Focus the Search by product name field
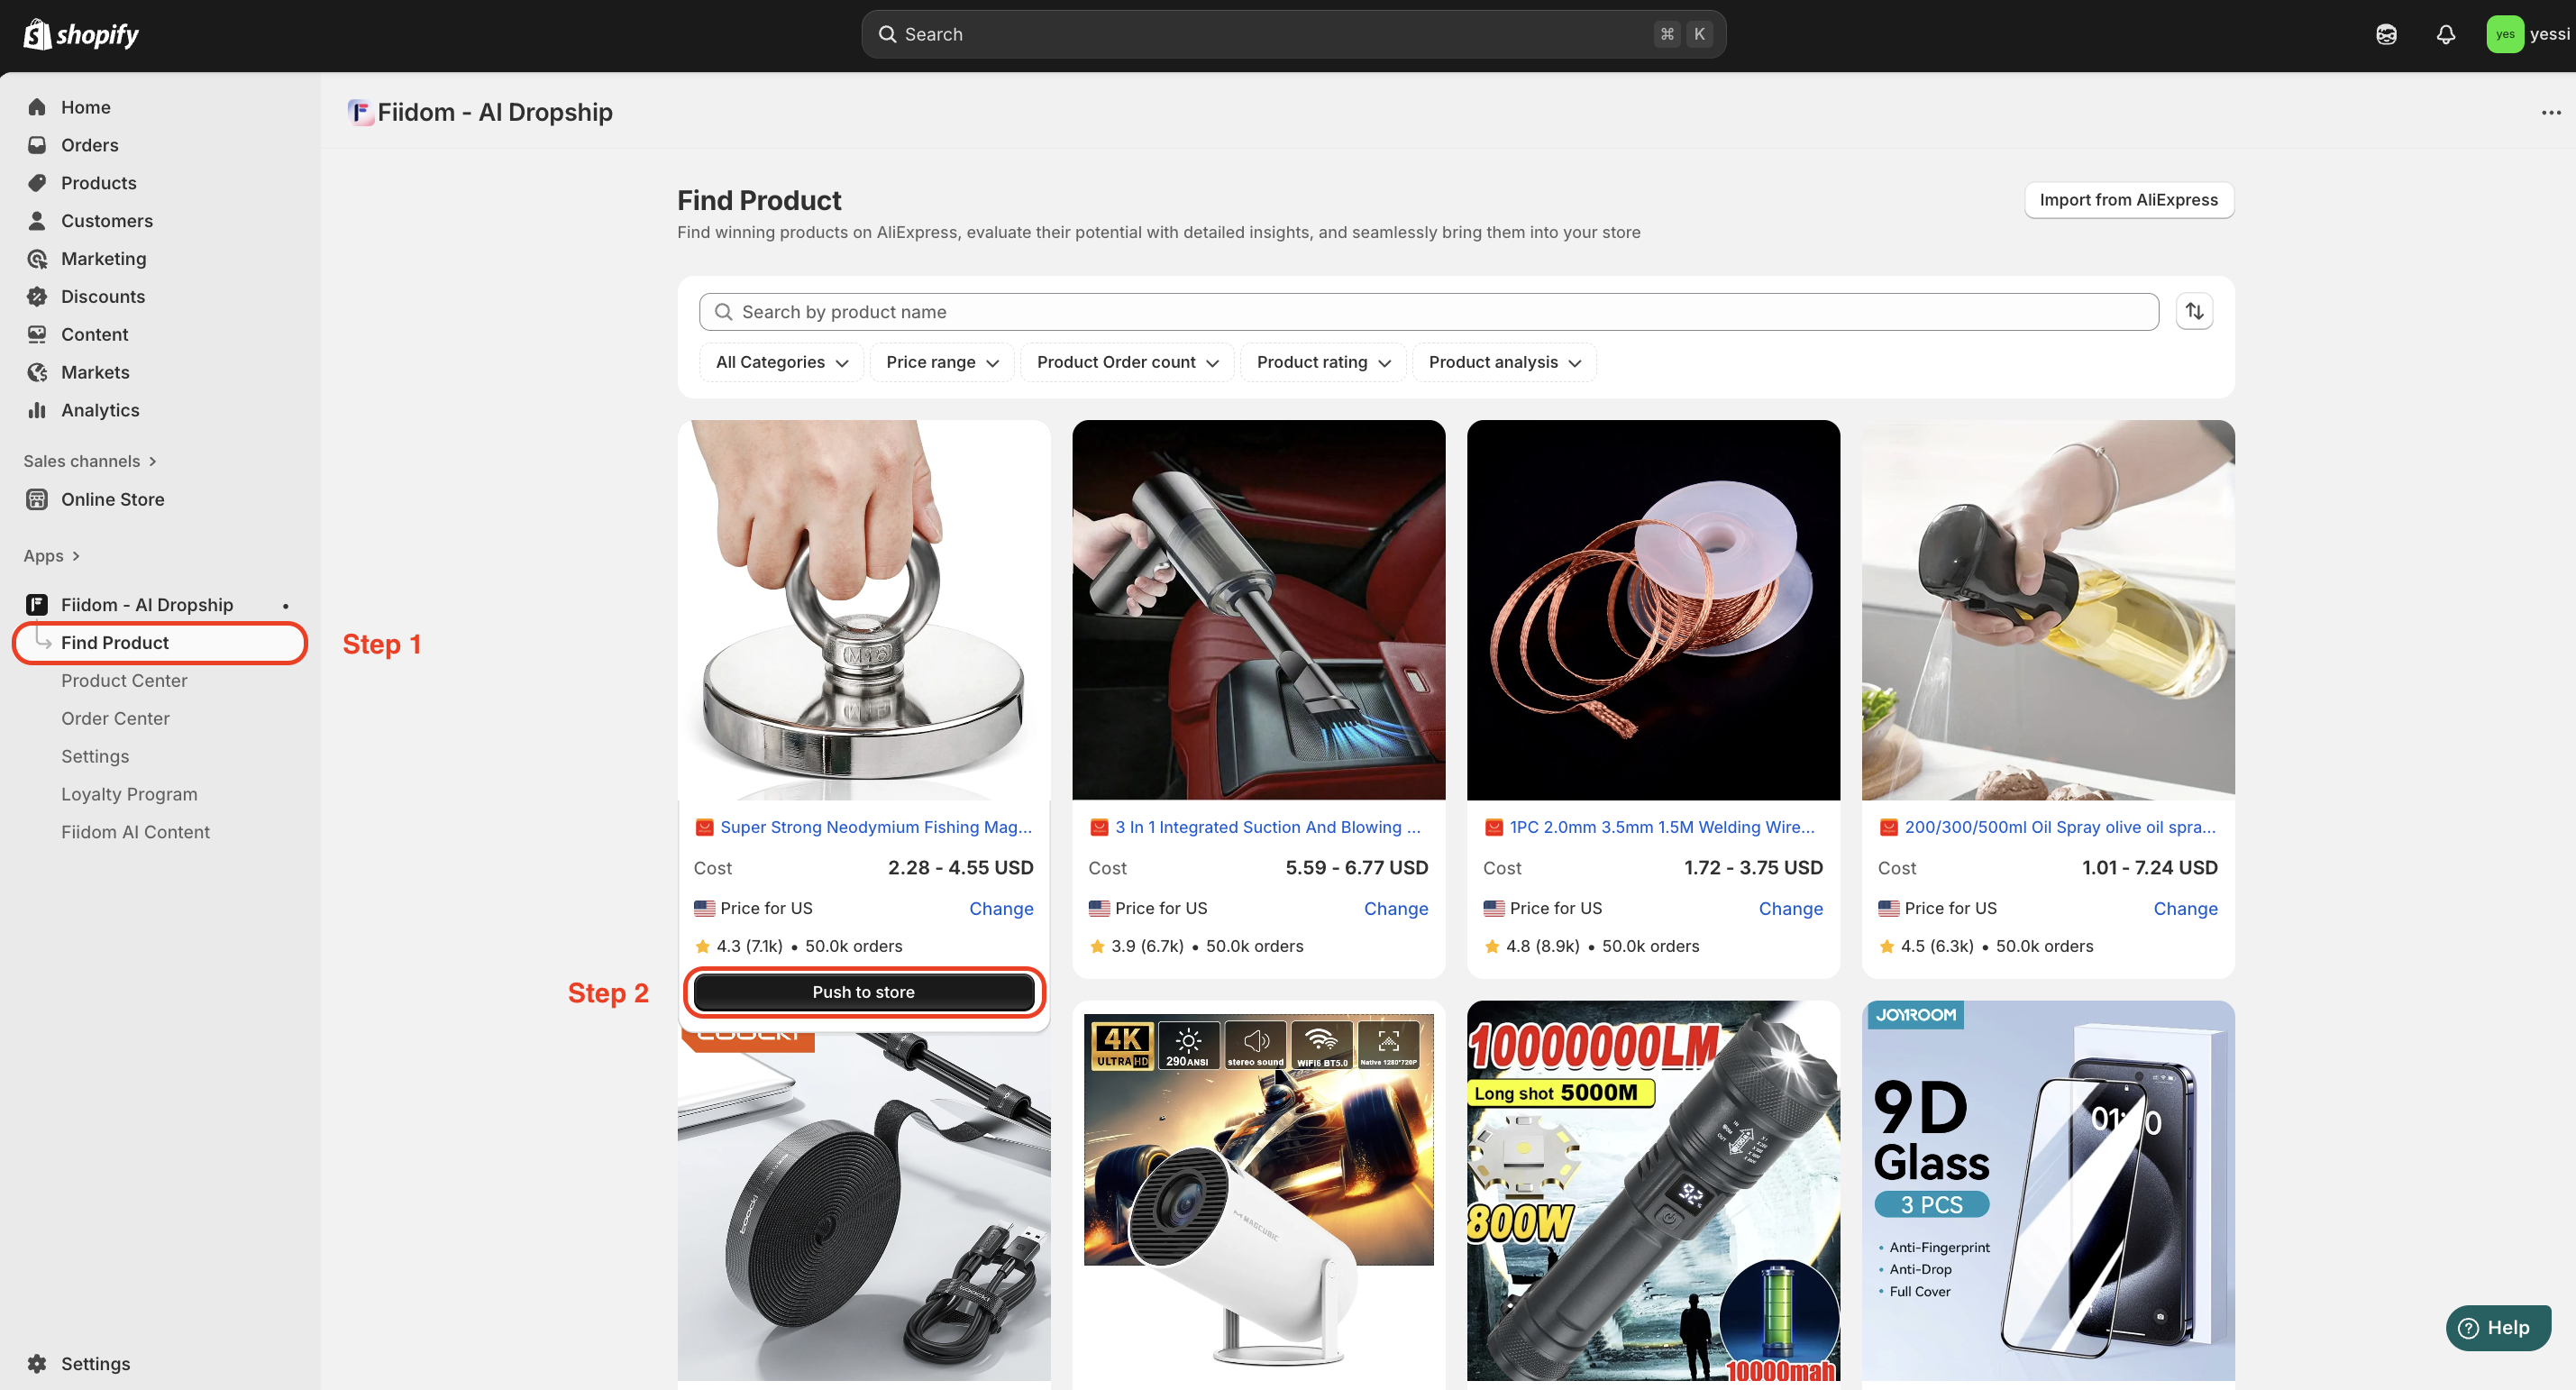Viewport: 2576px width, 1390px height. [x=1428, y=312]
